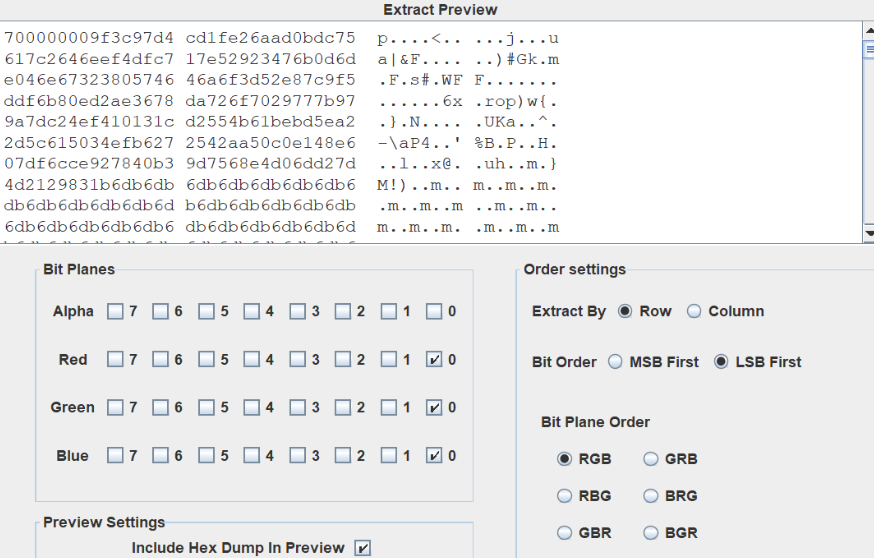
Task: Click the preview scrollbar up arrow
Action: click(868, 31)
